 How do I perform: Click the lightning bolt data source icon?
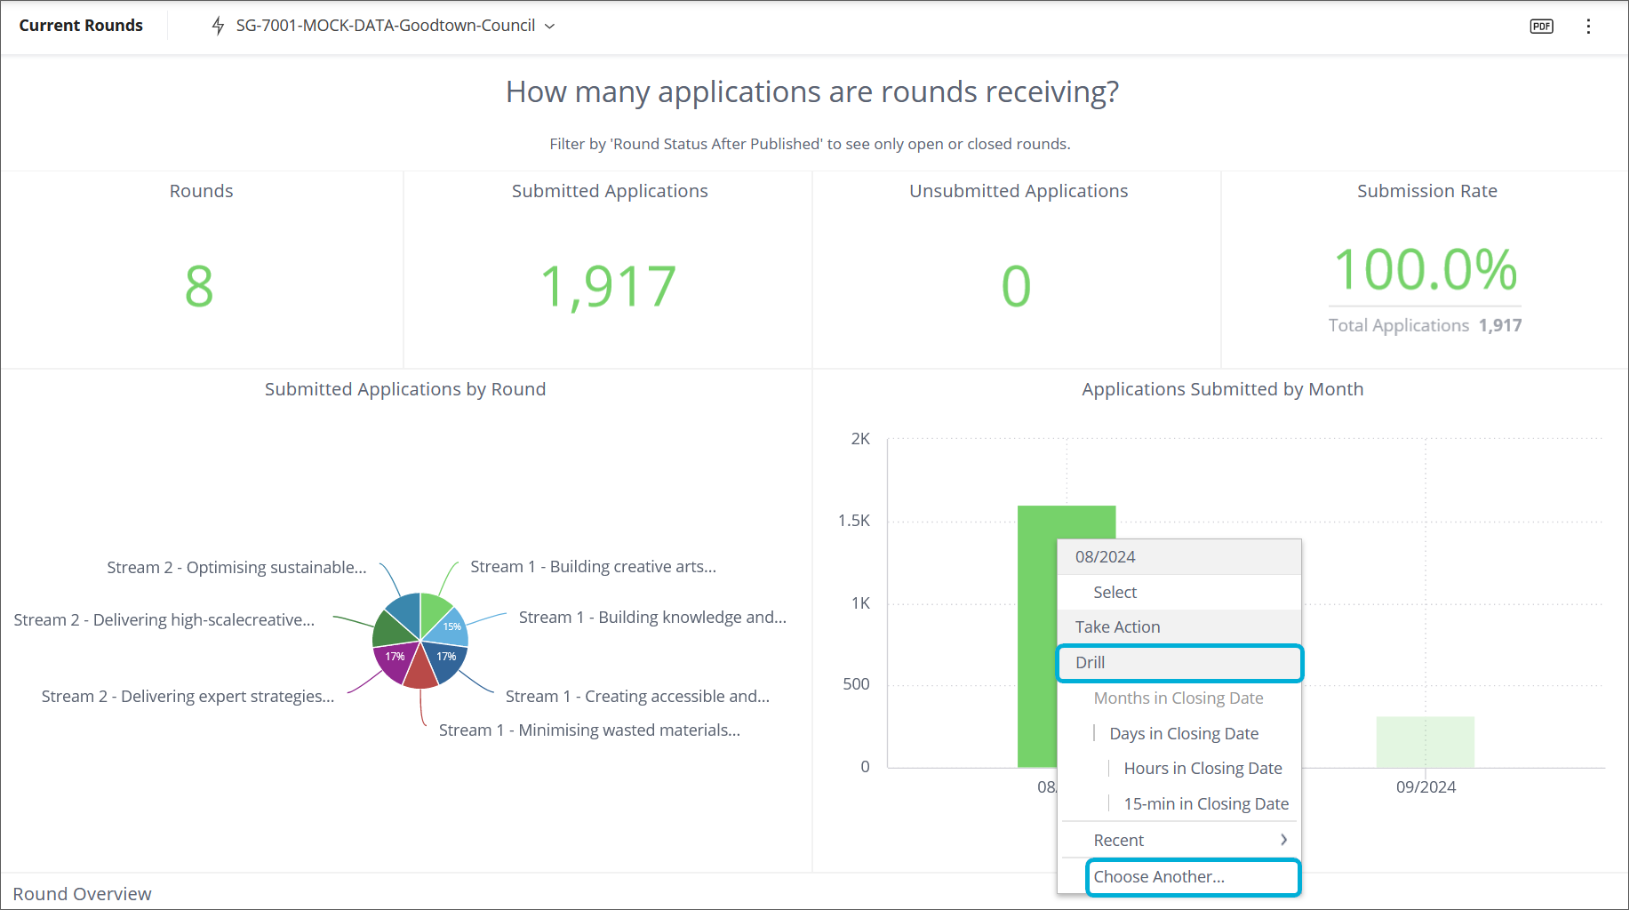[x=218, y=26]
